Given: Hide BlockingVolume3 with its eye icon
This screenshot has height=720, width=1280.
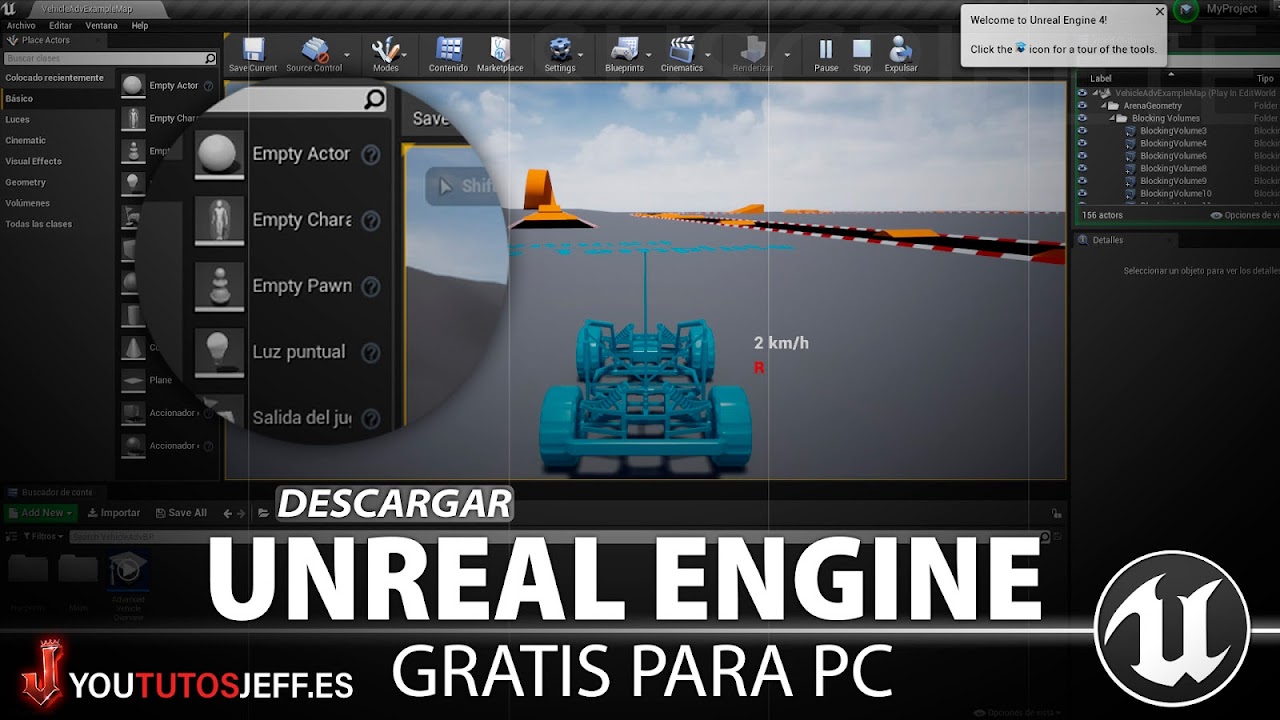Looking at the screenshot, I should pyautogui.click(x=1082, y=131).
